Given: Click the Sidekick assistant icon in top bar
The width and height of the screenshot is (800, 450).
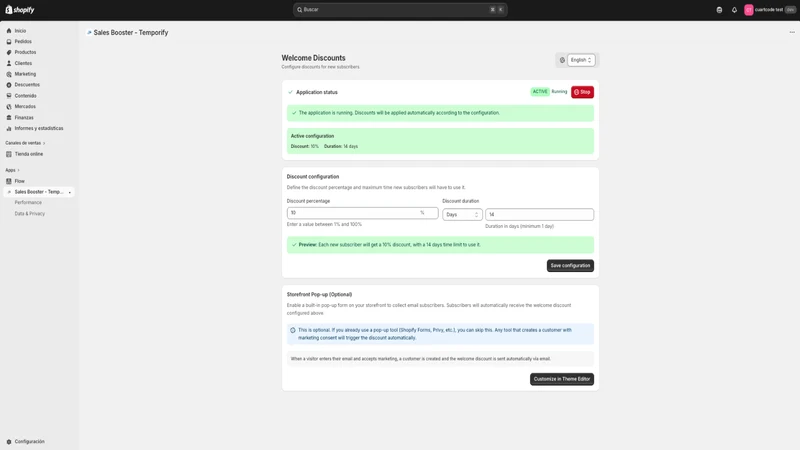Looking at the screenshot, I should click(x=719, y=10).
